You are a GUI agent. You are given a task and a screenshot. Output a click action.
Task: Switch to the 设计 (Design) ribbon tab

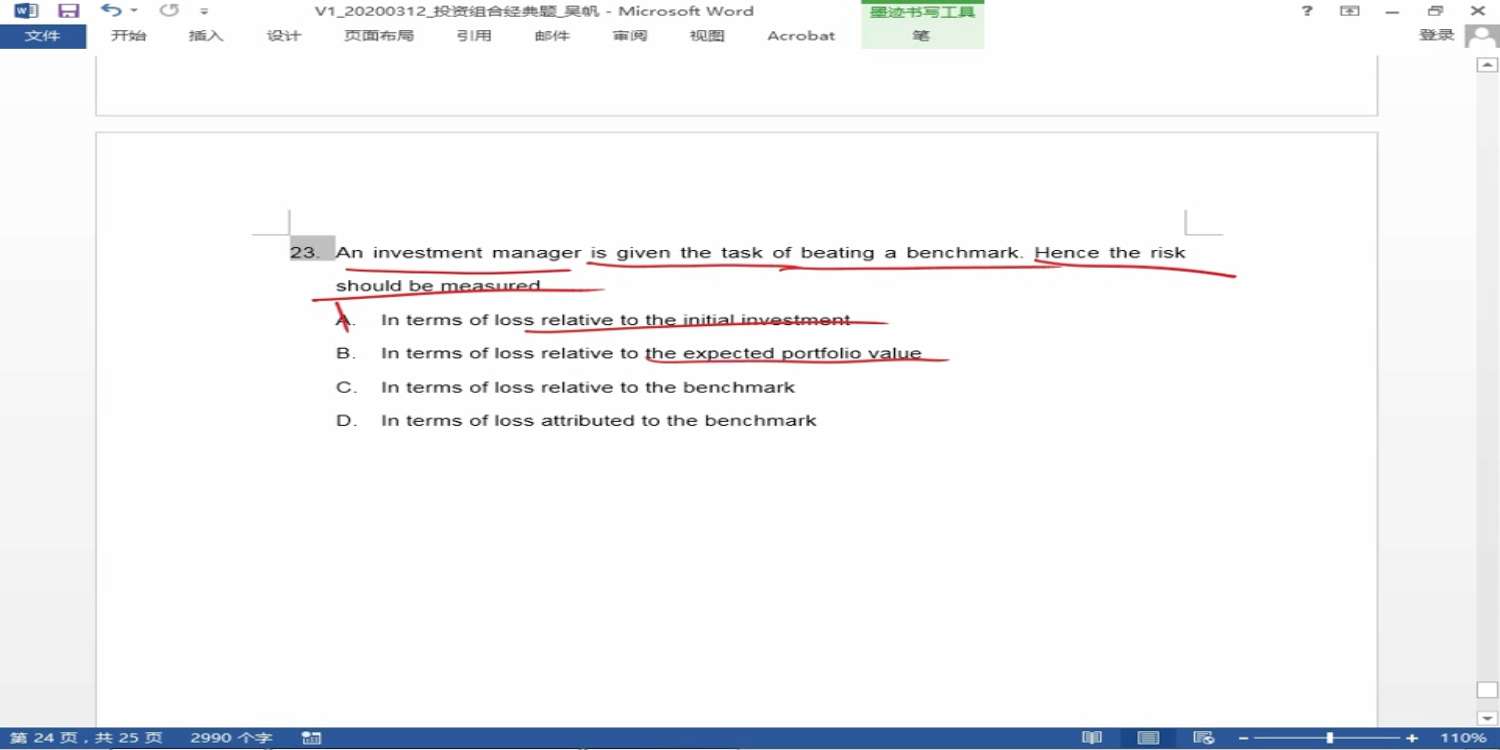click(284, 36)
